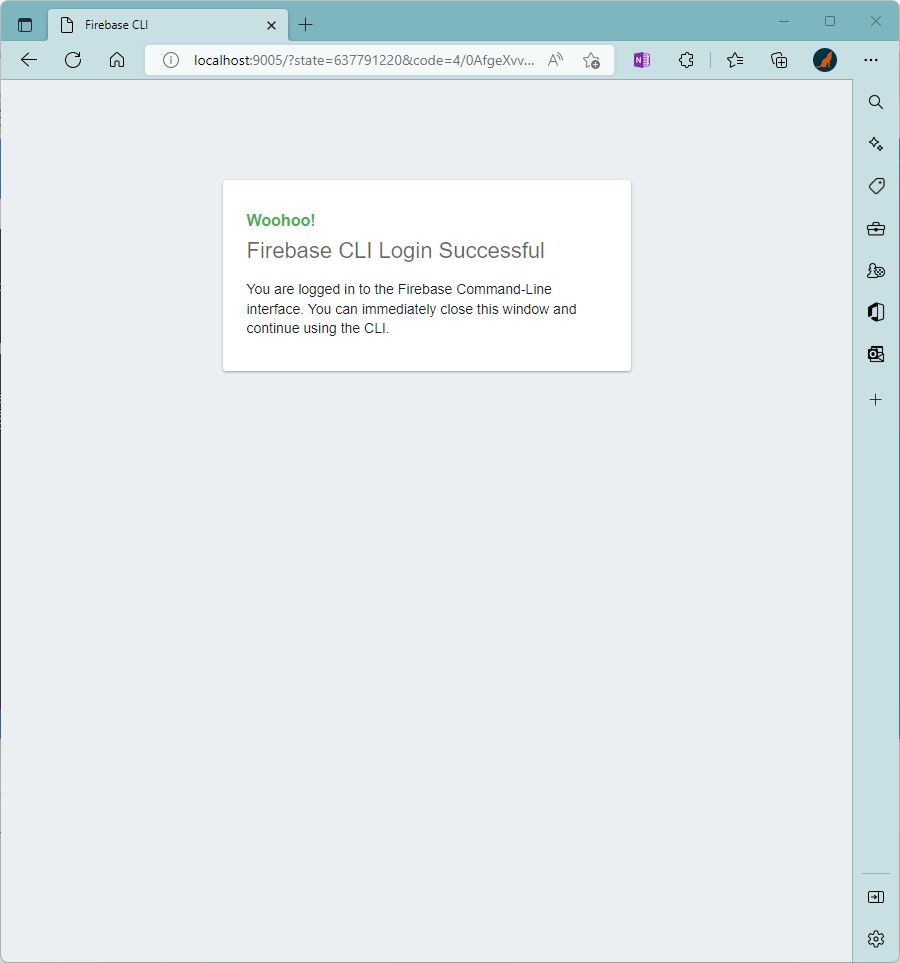Go to the home page

117,60
